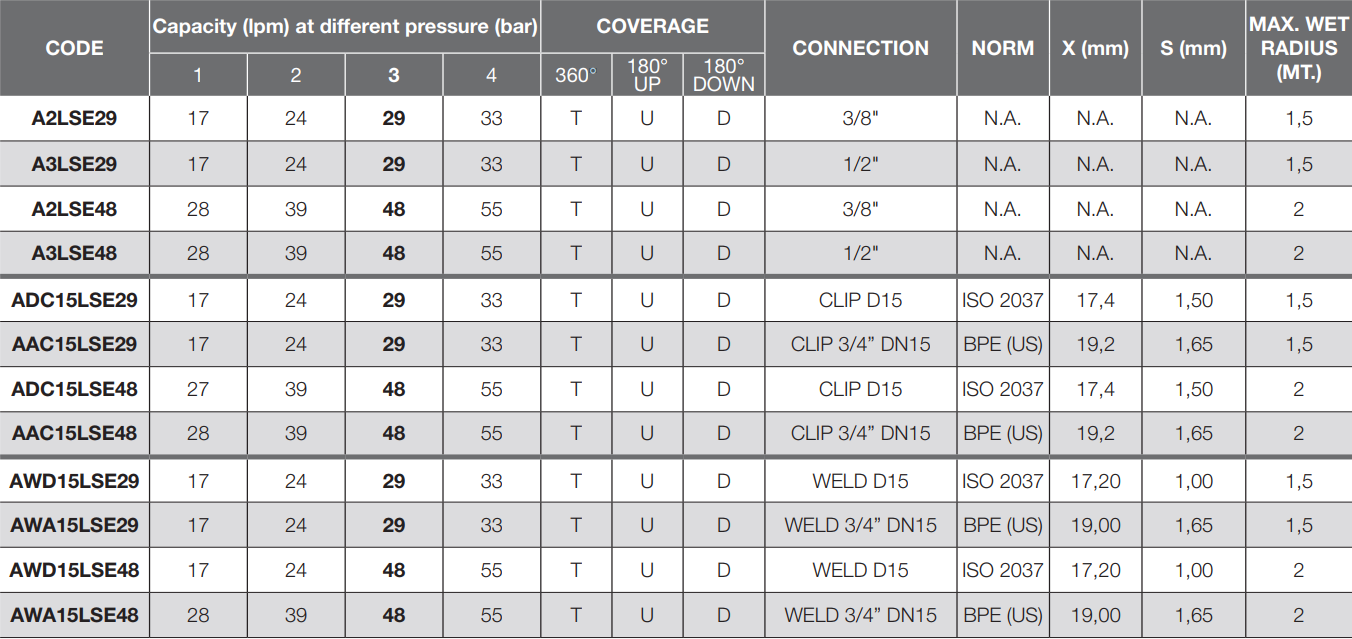Click the NORM column header
Image resolution: width=1352 pixels, height=639 pixels.
1002,48
